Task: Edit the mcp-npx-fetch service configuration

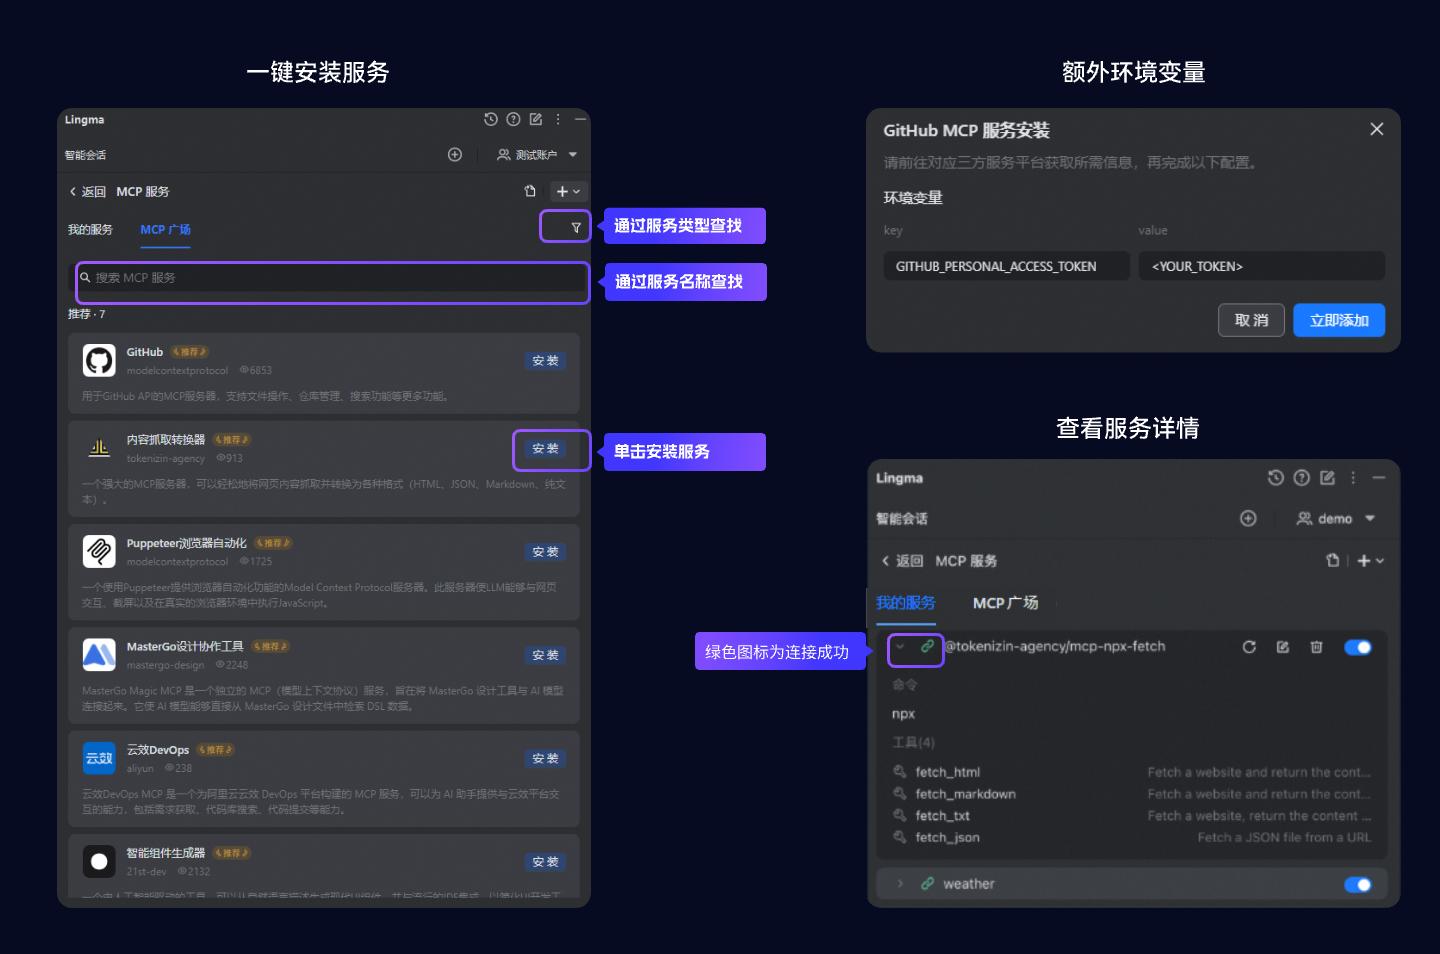Action: pos(1283,647)
